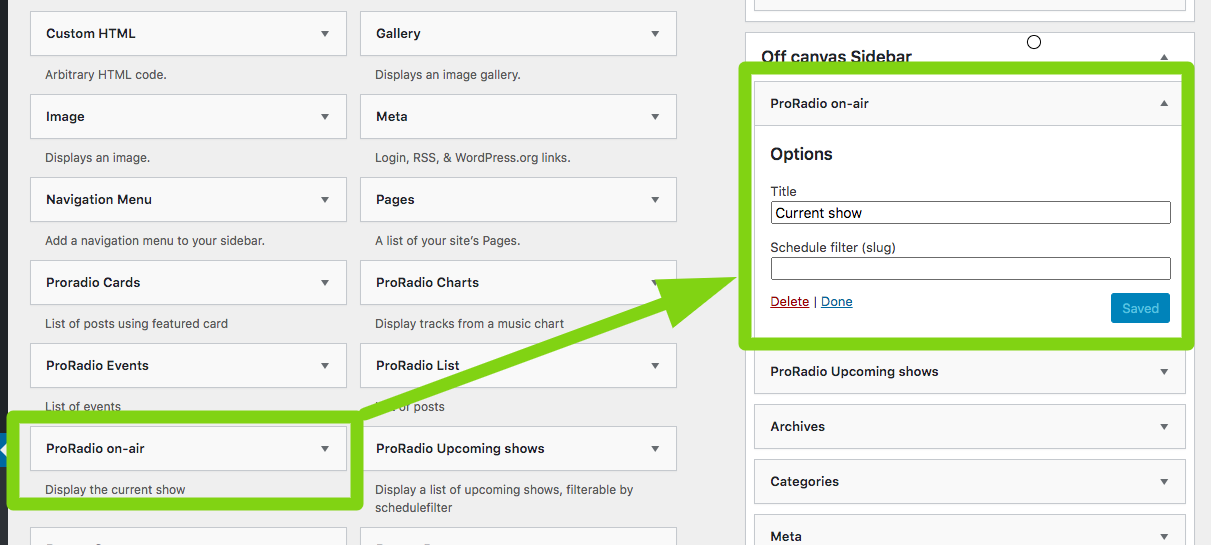Select the Proradio Cards widget title
Image resolution: width=1211 pixels, height=545 pixels.
coord(93,283)
